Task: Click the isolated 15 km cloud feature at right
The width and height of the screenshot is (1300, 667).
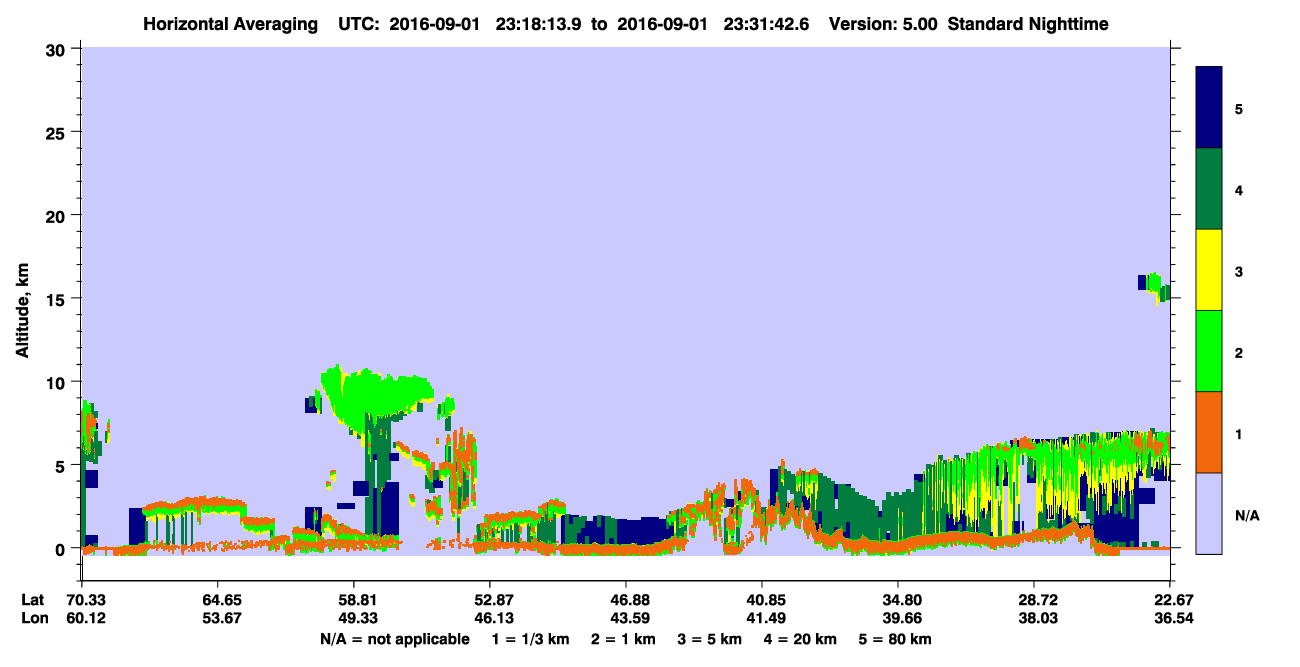Action: 1154,287
